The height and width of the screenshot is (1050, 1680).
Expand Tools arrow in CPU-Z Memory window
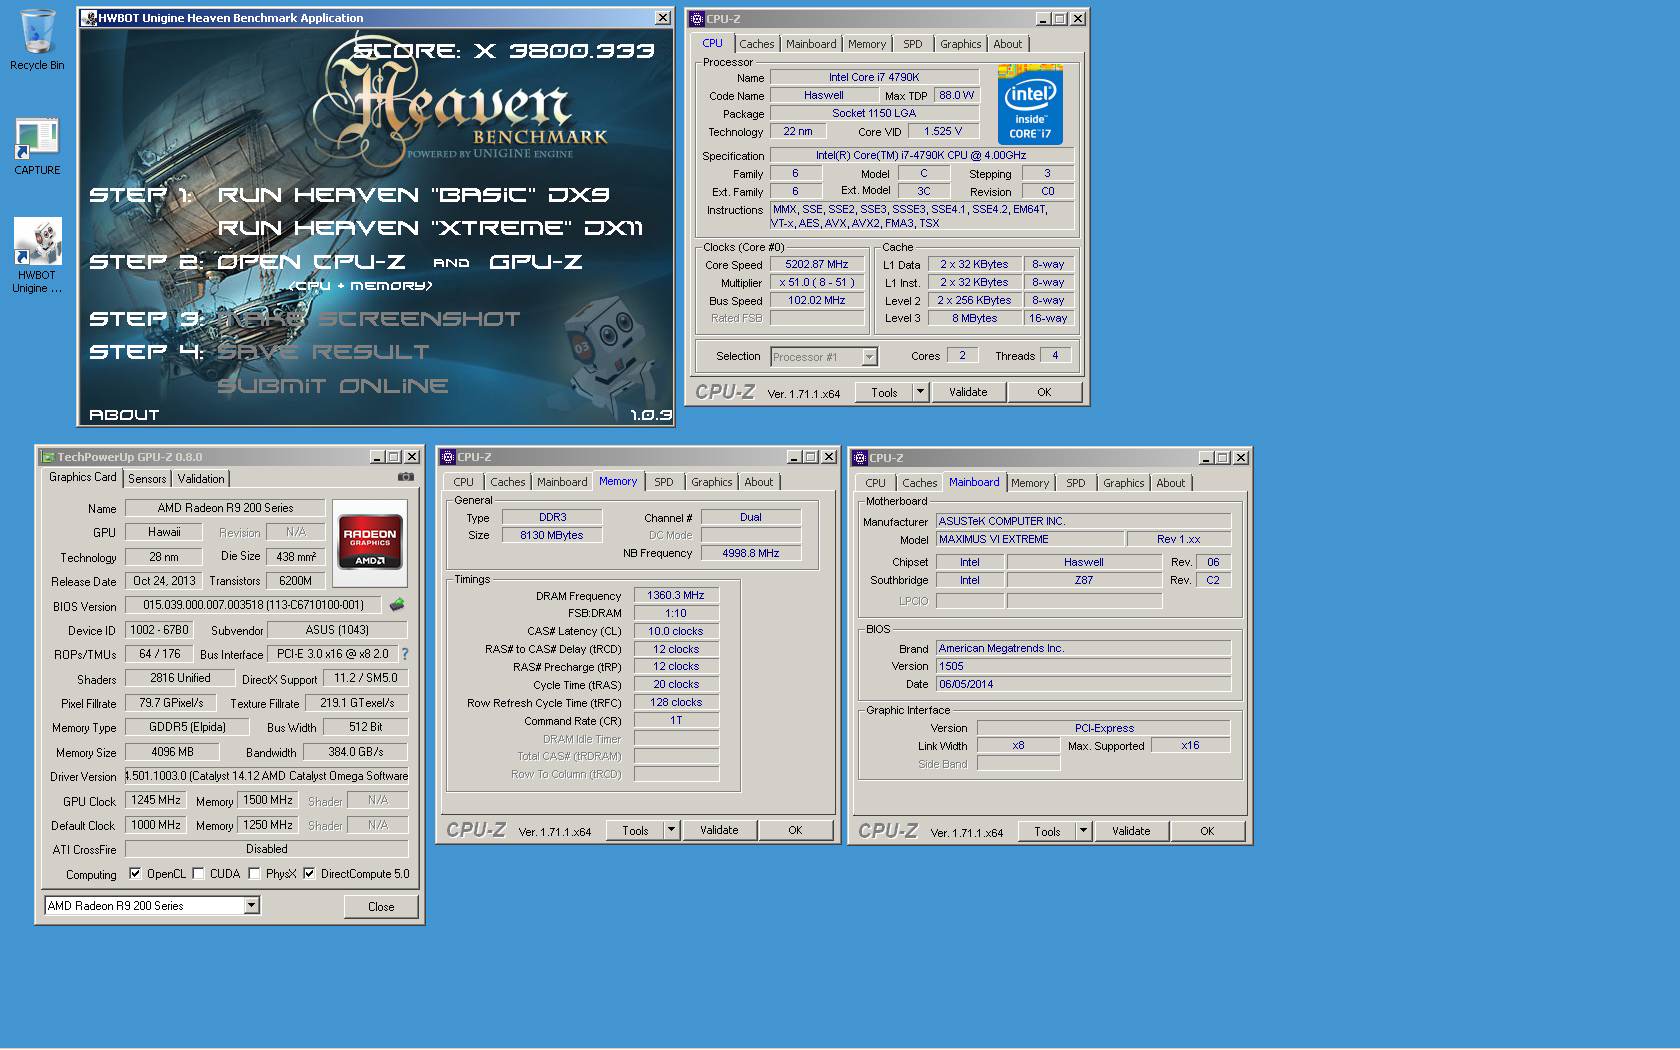(x=671, y=830)
